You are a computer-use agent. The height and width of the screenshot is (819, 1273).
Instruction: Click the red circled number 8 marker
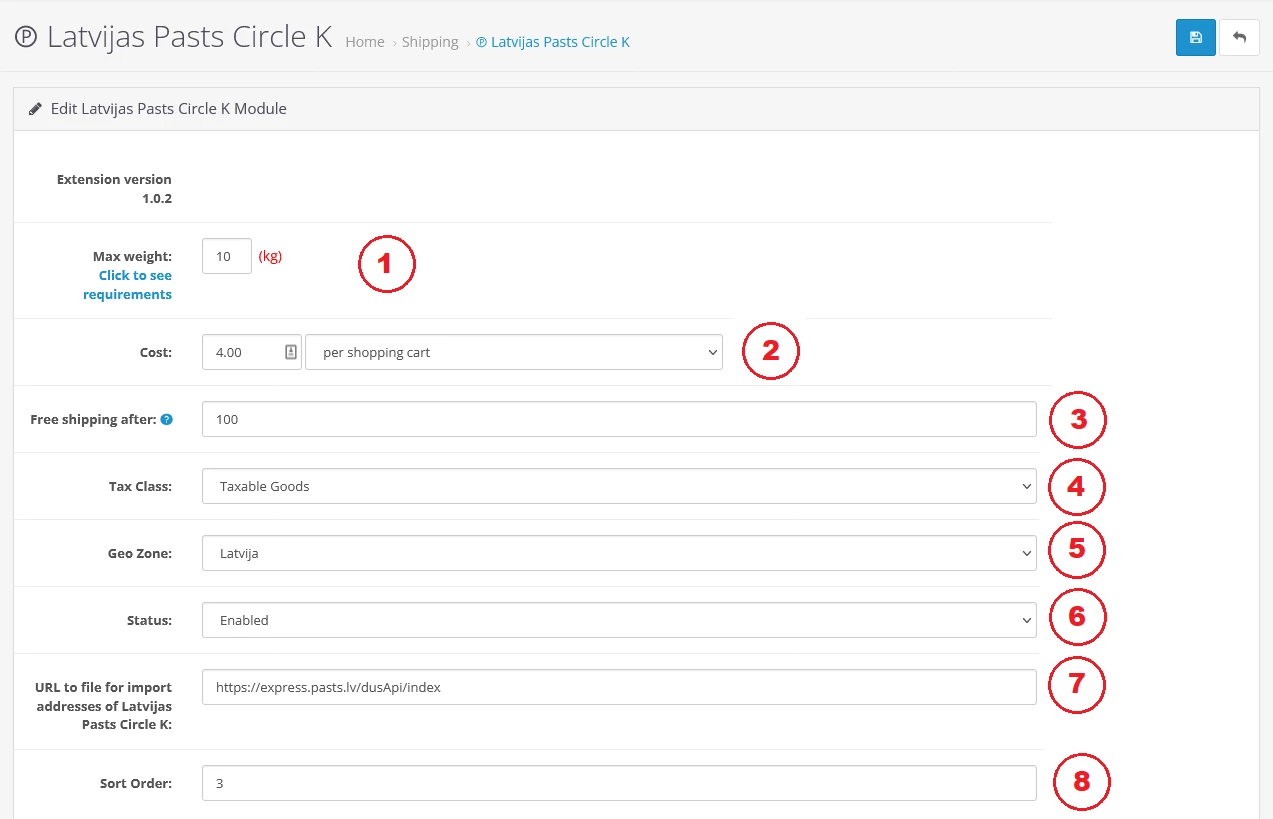(x=1080, y=781)
